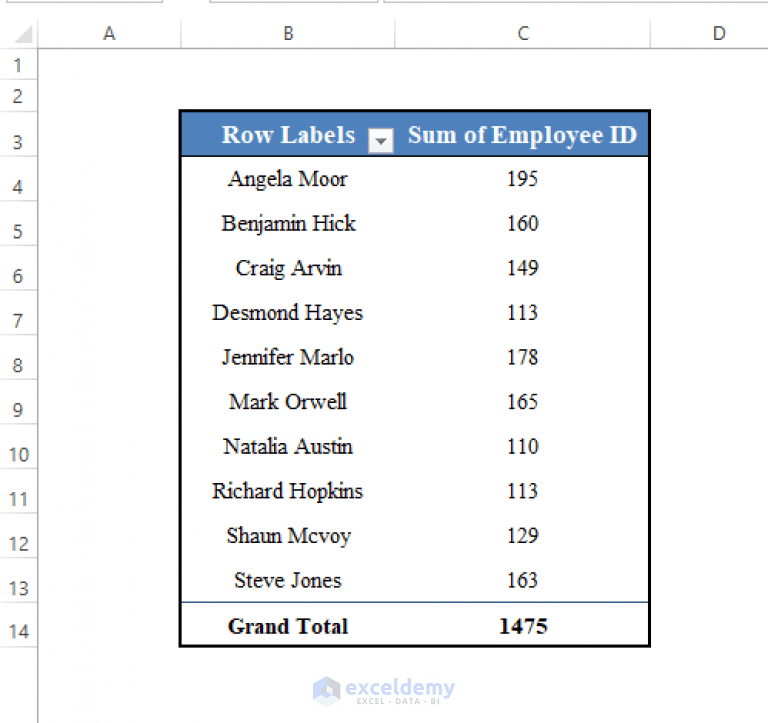Image resolution: width=768 pixels, height=723 pixels.
Task: Select the Desmond Hayes cell
Action: [x=288, y=313]
